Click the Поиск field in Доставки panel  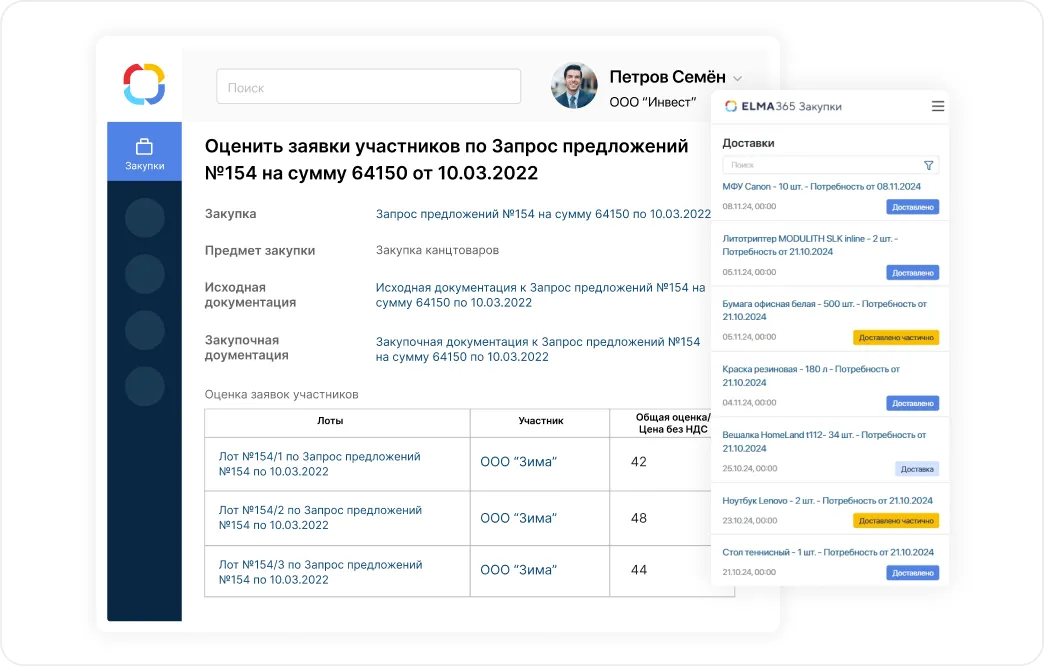[x=820, y=165]
